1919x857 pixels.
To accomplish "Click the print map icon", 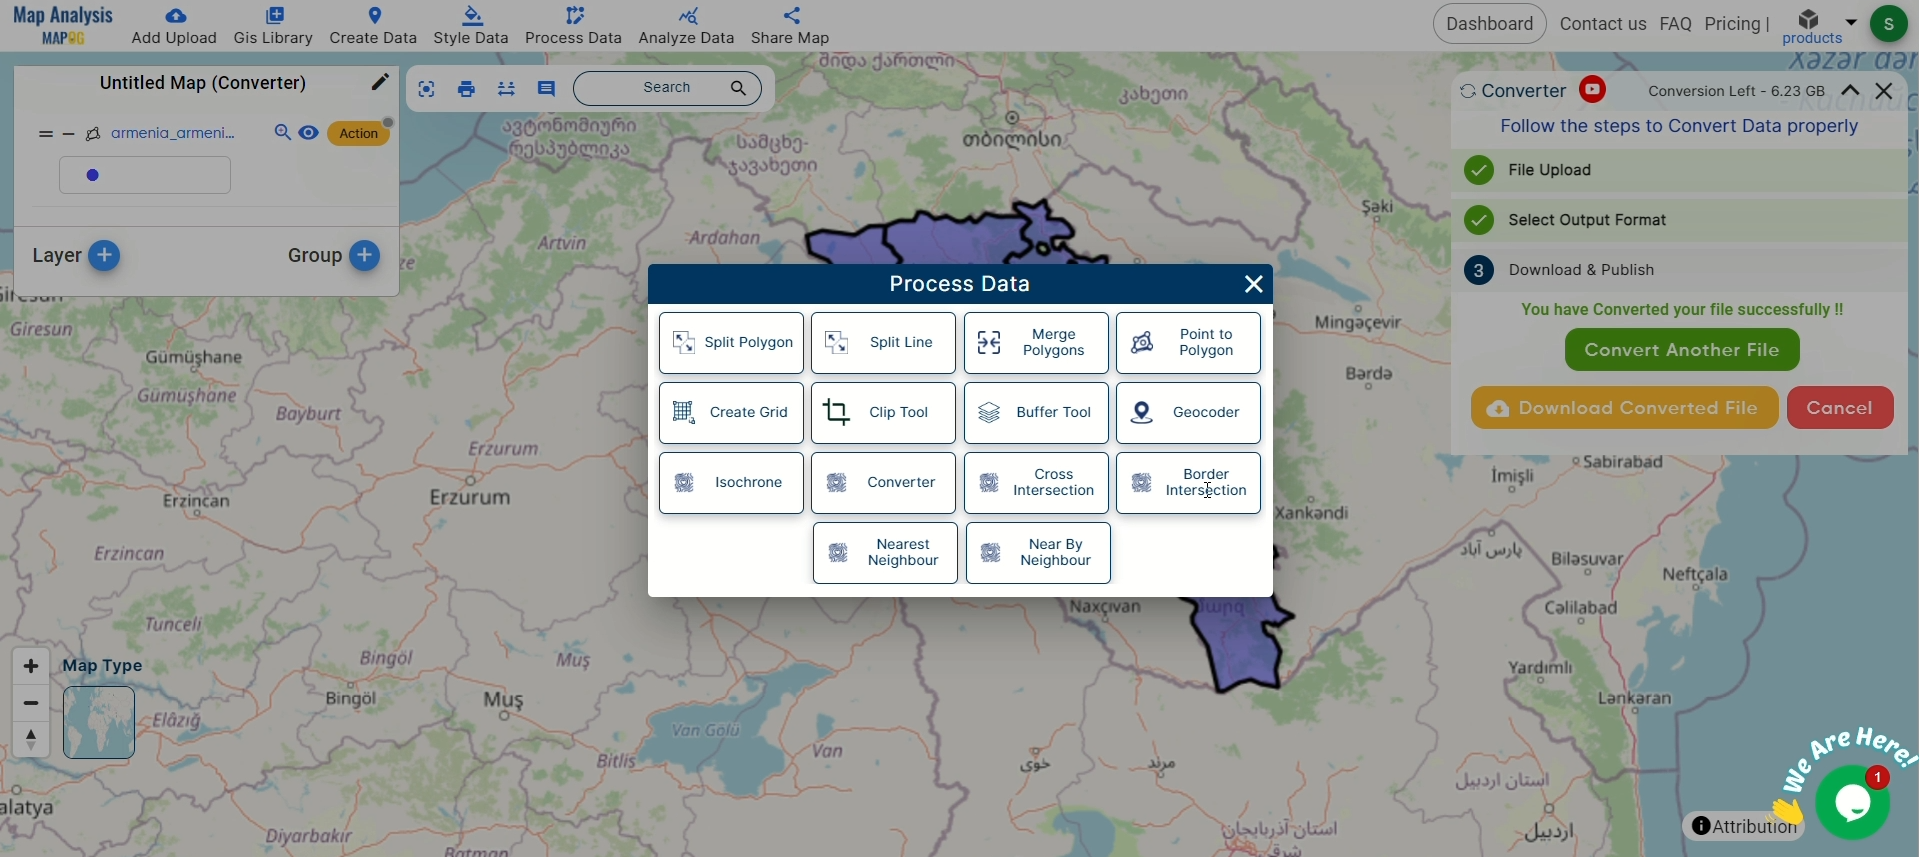I will tap(466, 89).
